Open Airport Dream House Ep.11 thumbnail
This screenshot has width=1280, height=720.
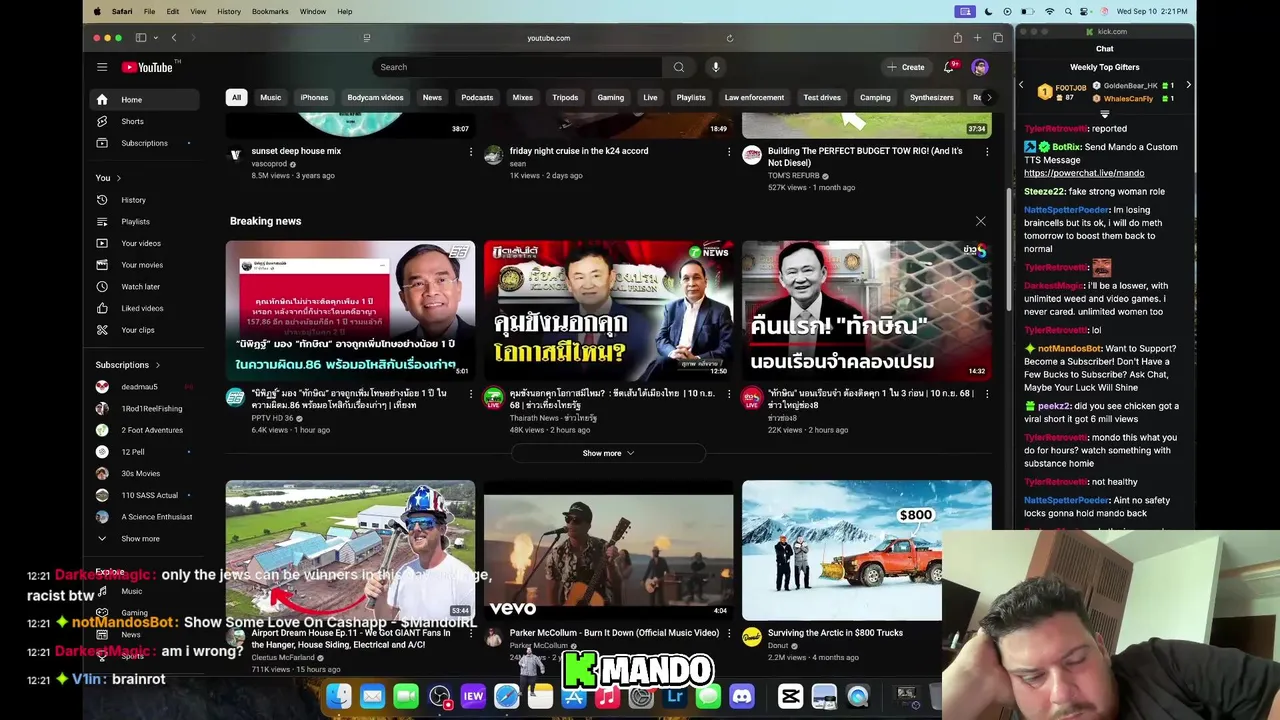[350, 550]
